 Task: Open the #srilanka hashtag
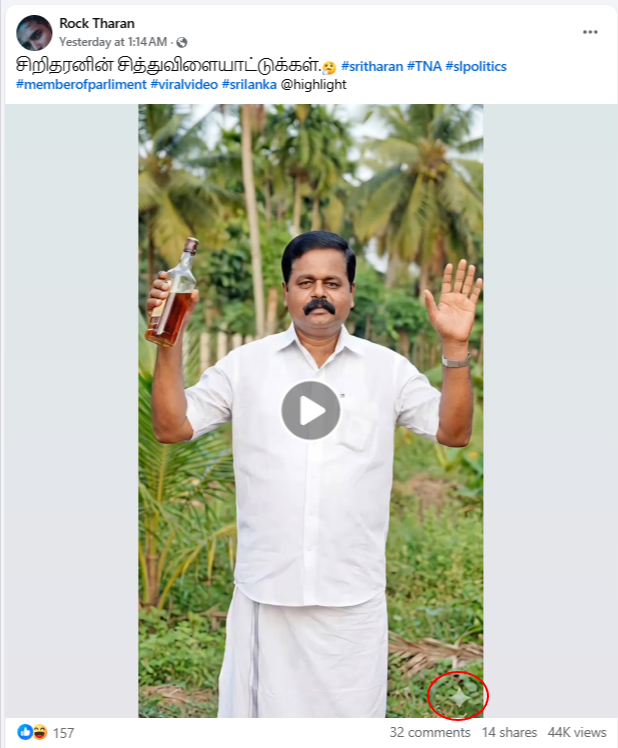point(249,84)
